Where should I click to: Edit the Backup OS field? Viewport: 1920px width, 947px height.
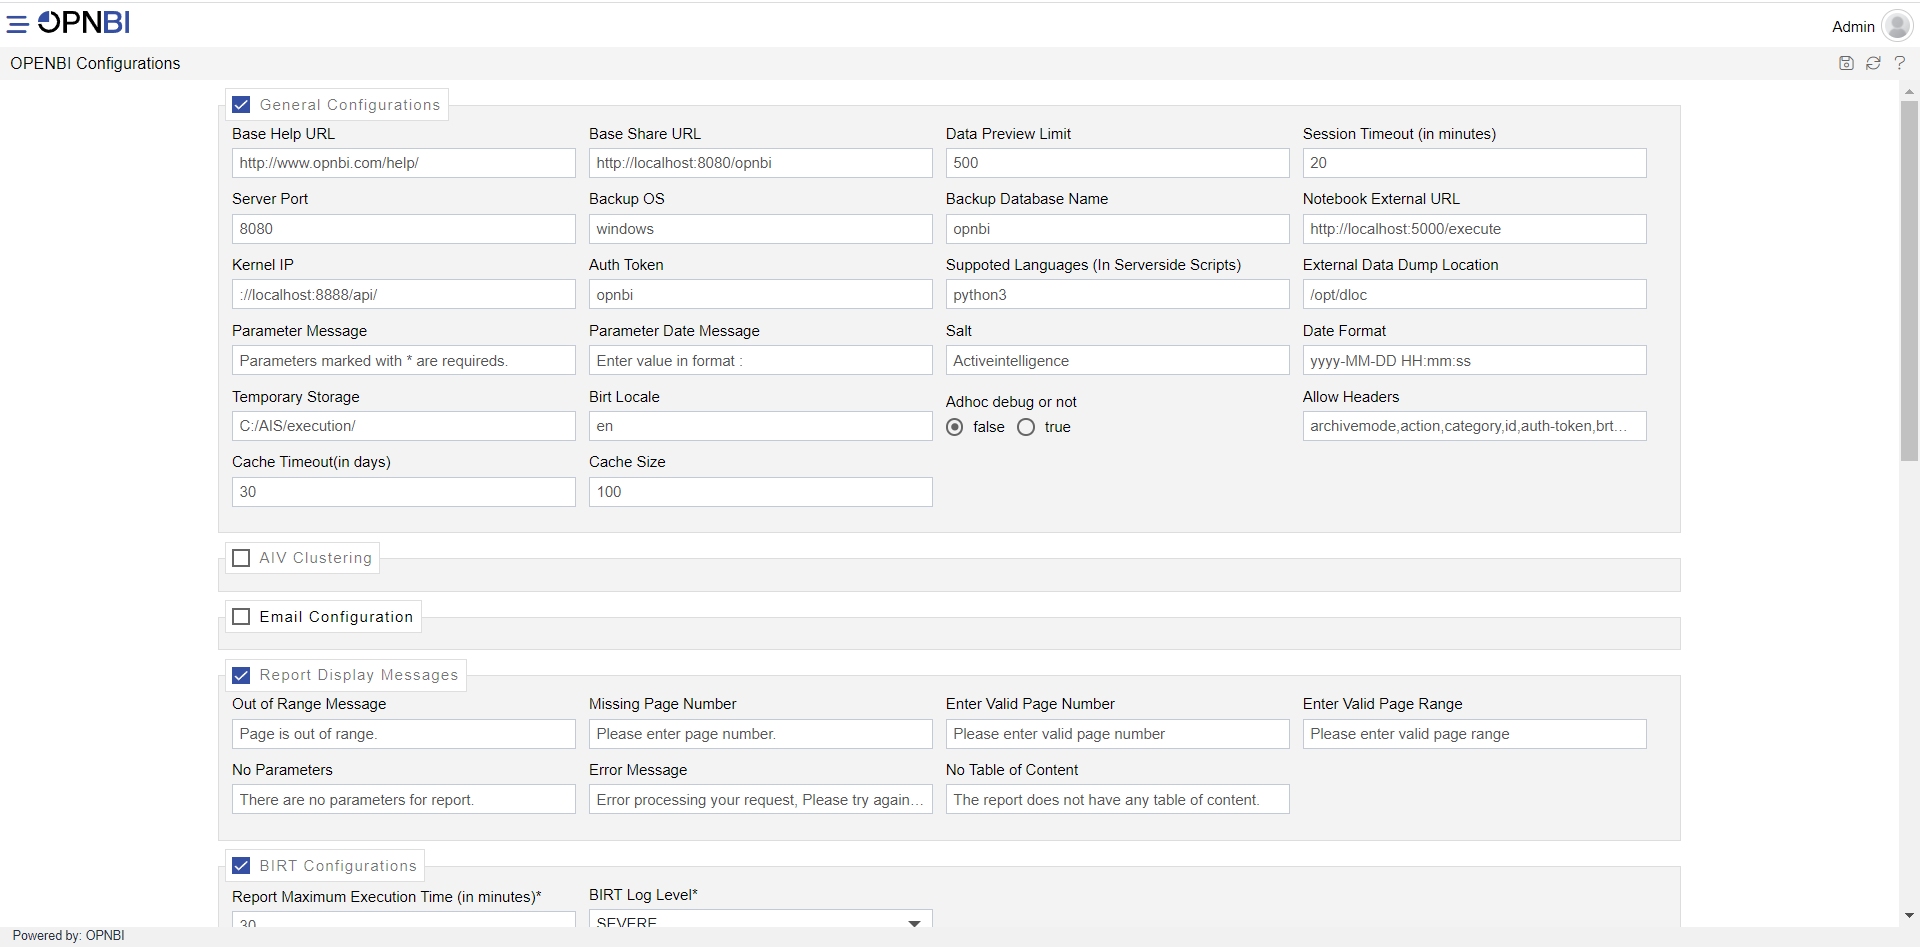click(761, 229)
